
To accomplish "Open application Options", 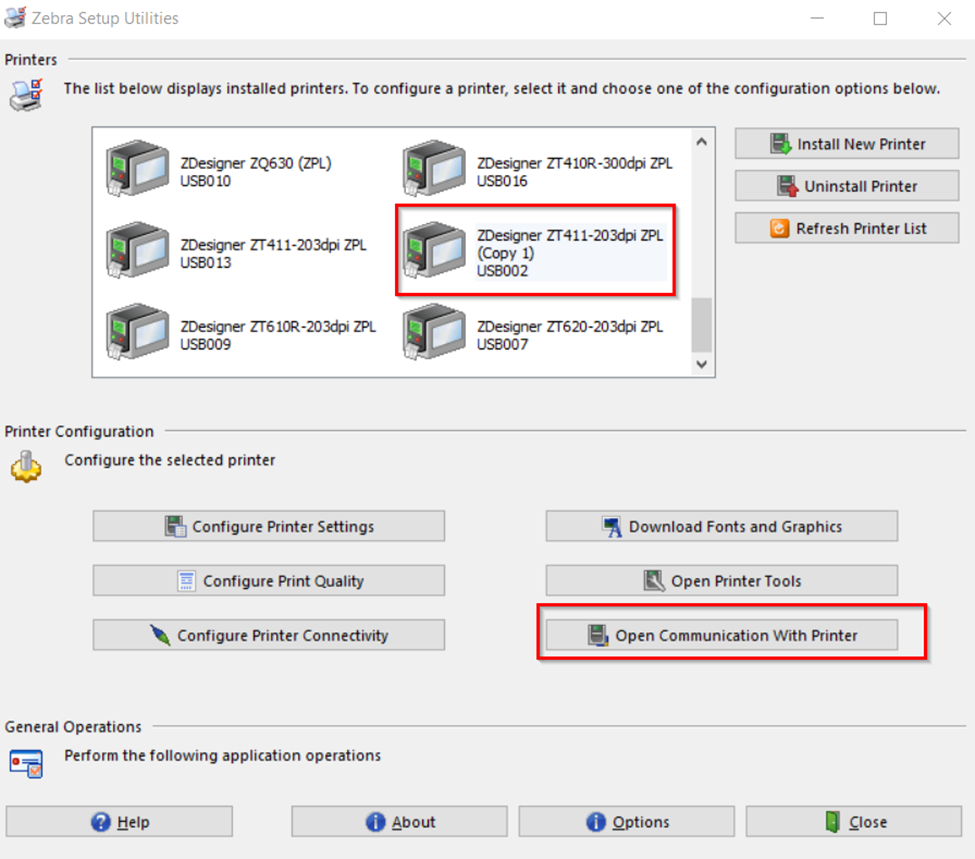I will tap(628, 822).
